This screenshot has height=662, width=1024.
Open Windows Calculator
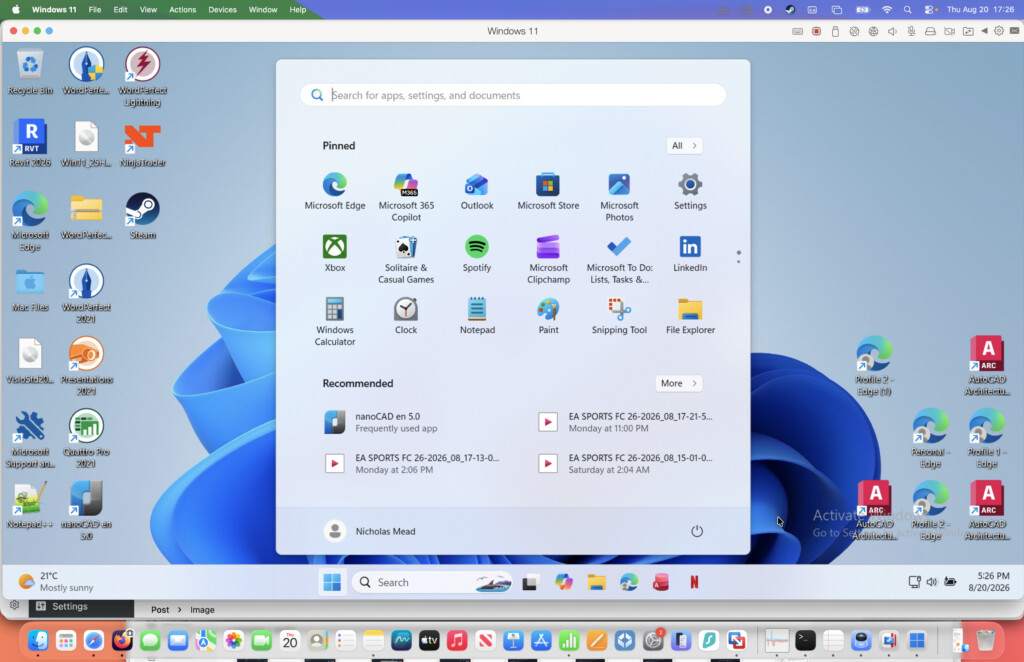pos(335,321)
